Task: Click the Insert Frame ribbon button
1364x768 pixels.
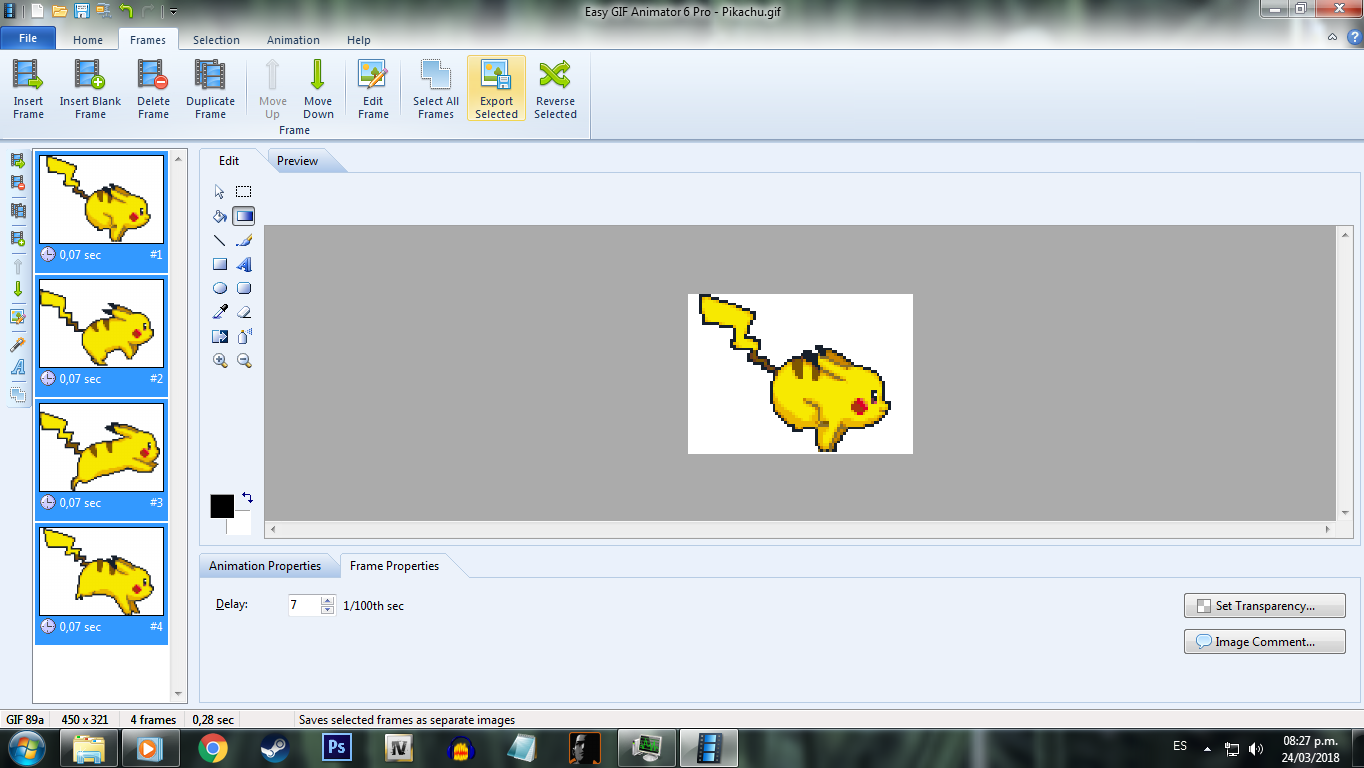Action: point(28,89)
